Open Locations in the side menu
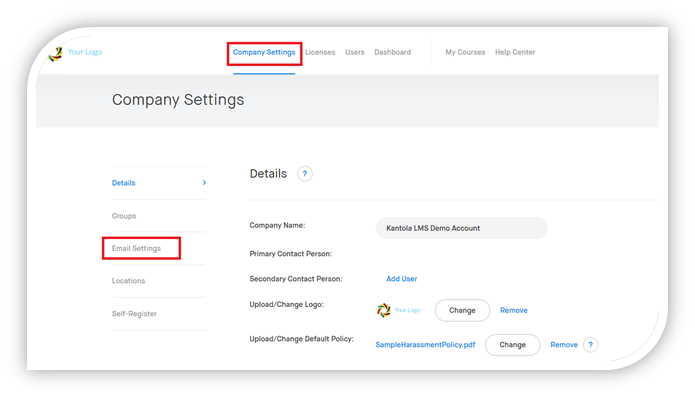This screenshot has height=397, width=695. coord(129,281)
